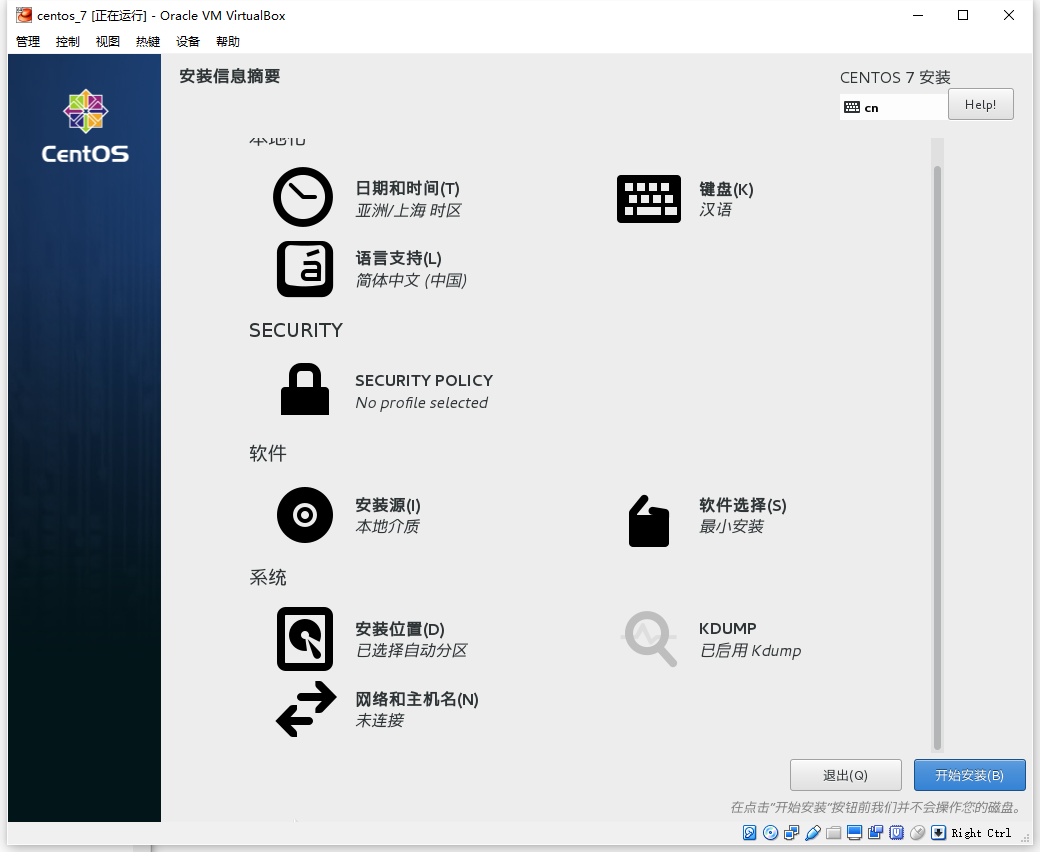Open the 管理 menu
Viewport: 1040px width, 852px height.
28,42
